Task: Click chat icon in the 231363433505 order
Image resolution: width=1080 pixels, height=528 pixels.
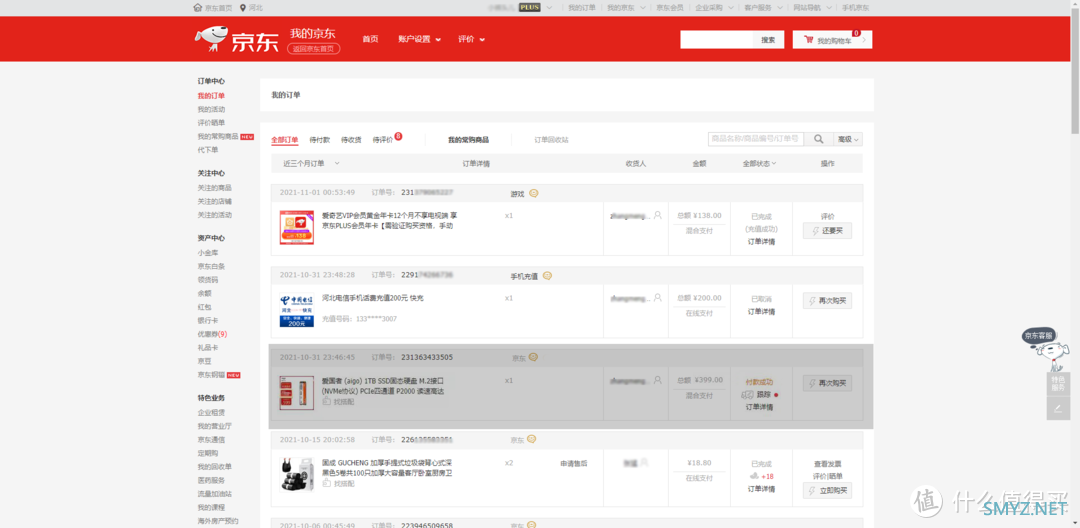Action: click(533, 357)
